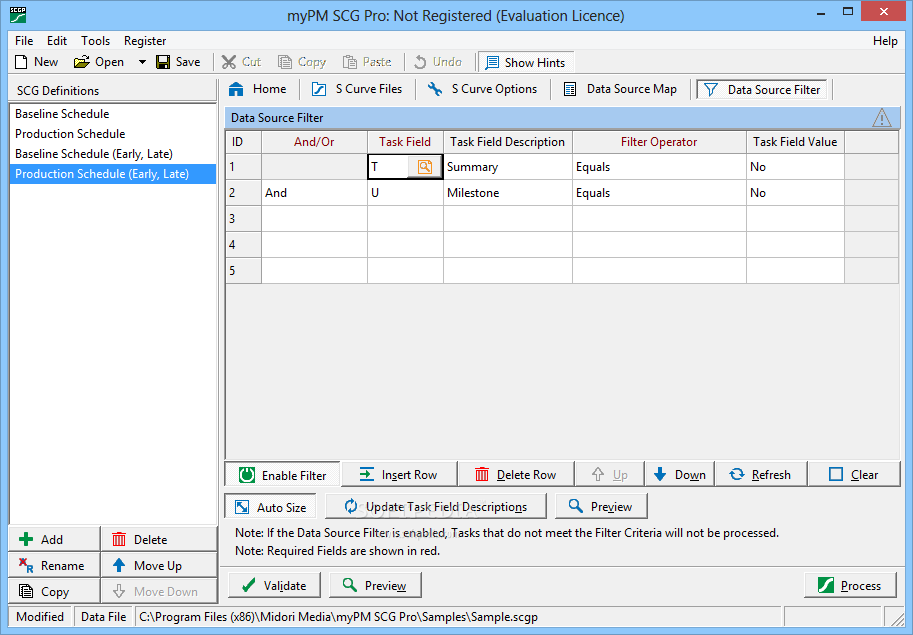Click the Move Down definition button

tap(160, 591)
